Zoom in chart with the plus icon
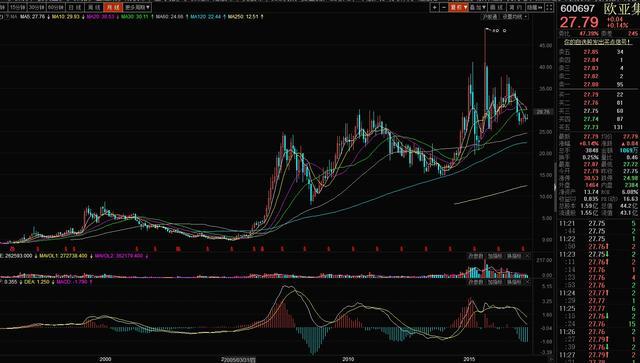The image size is (640, 363). coord(435,7)
